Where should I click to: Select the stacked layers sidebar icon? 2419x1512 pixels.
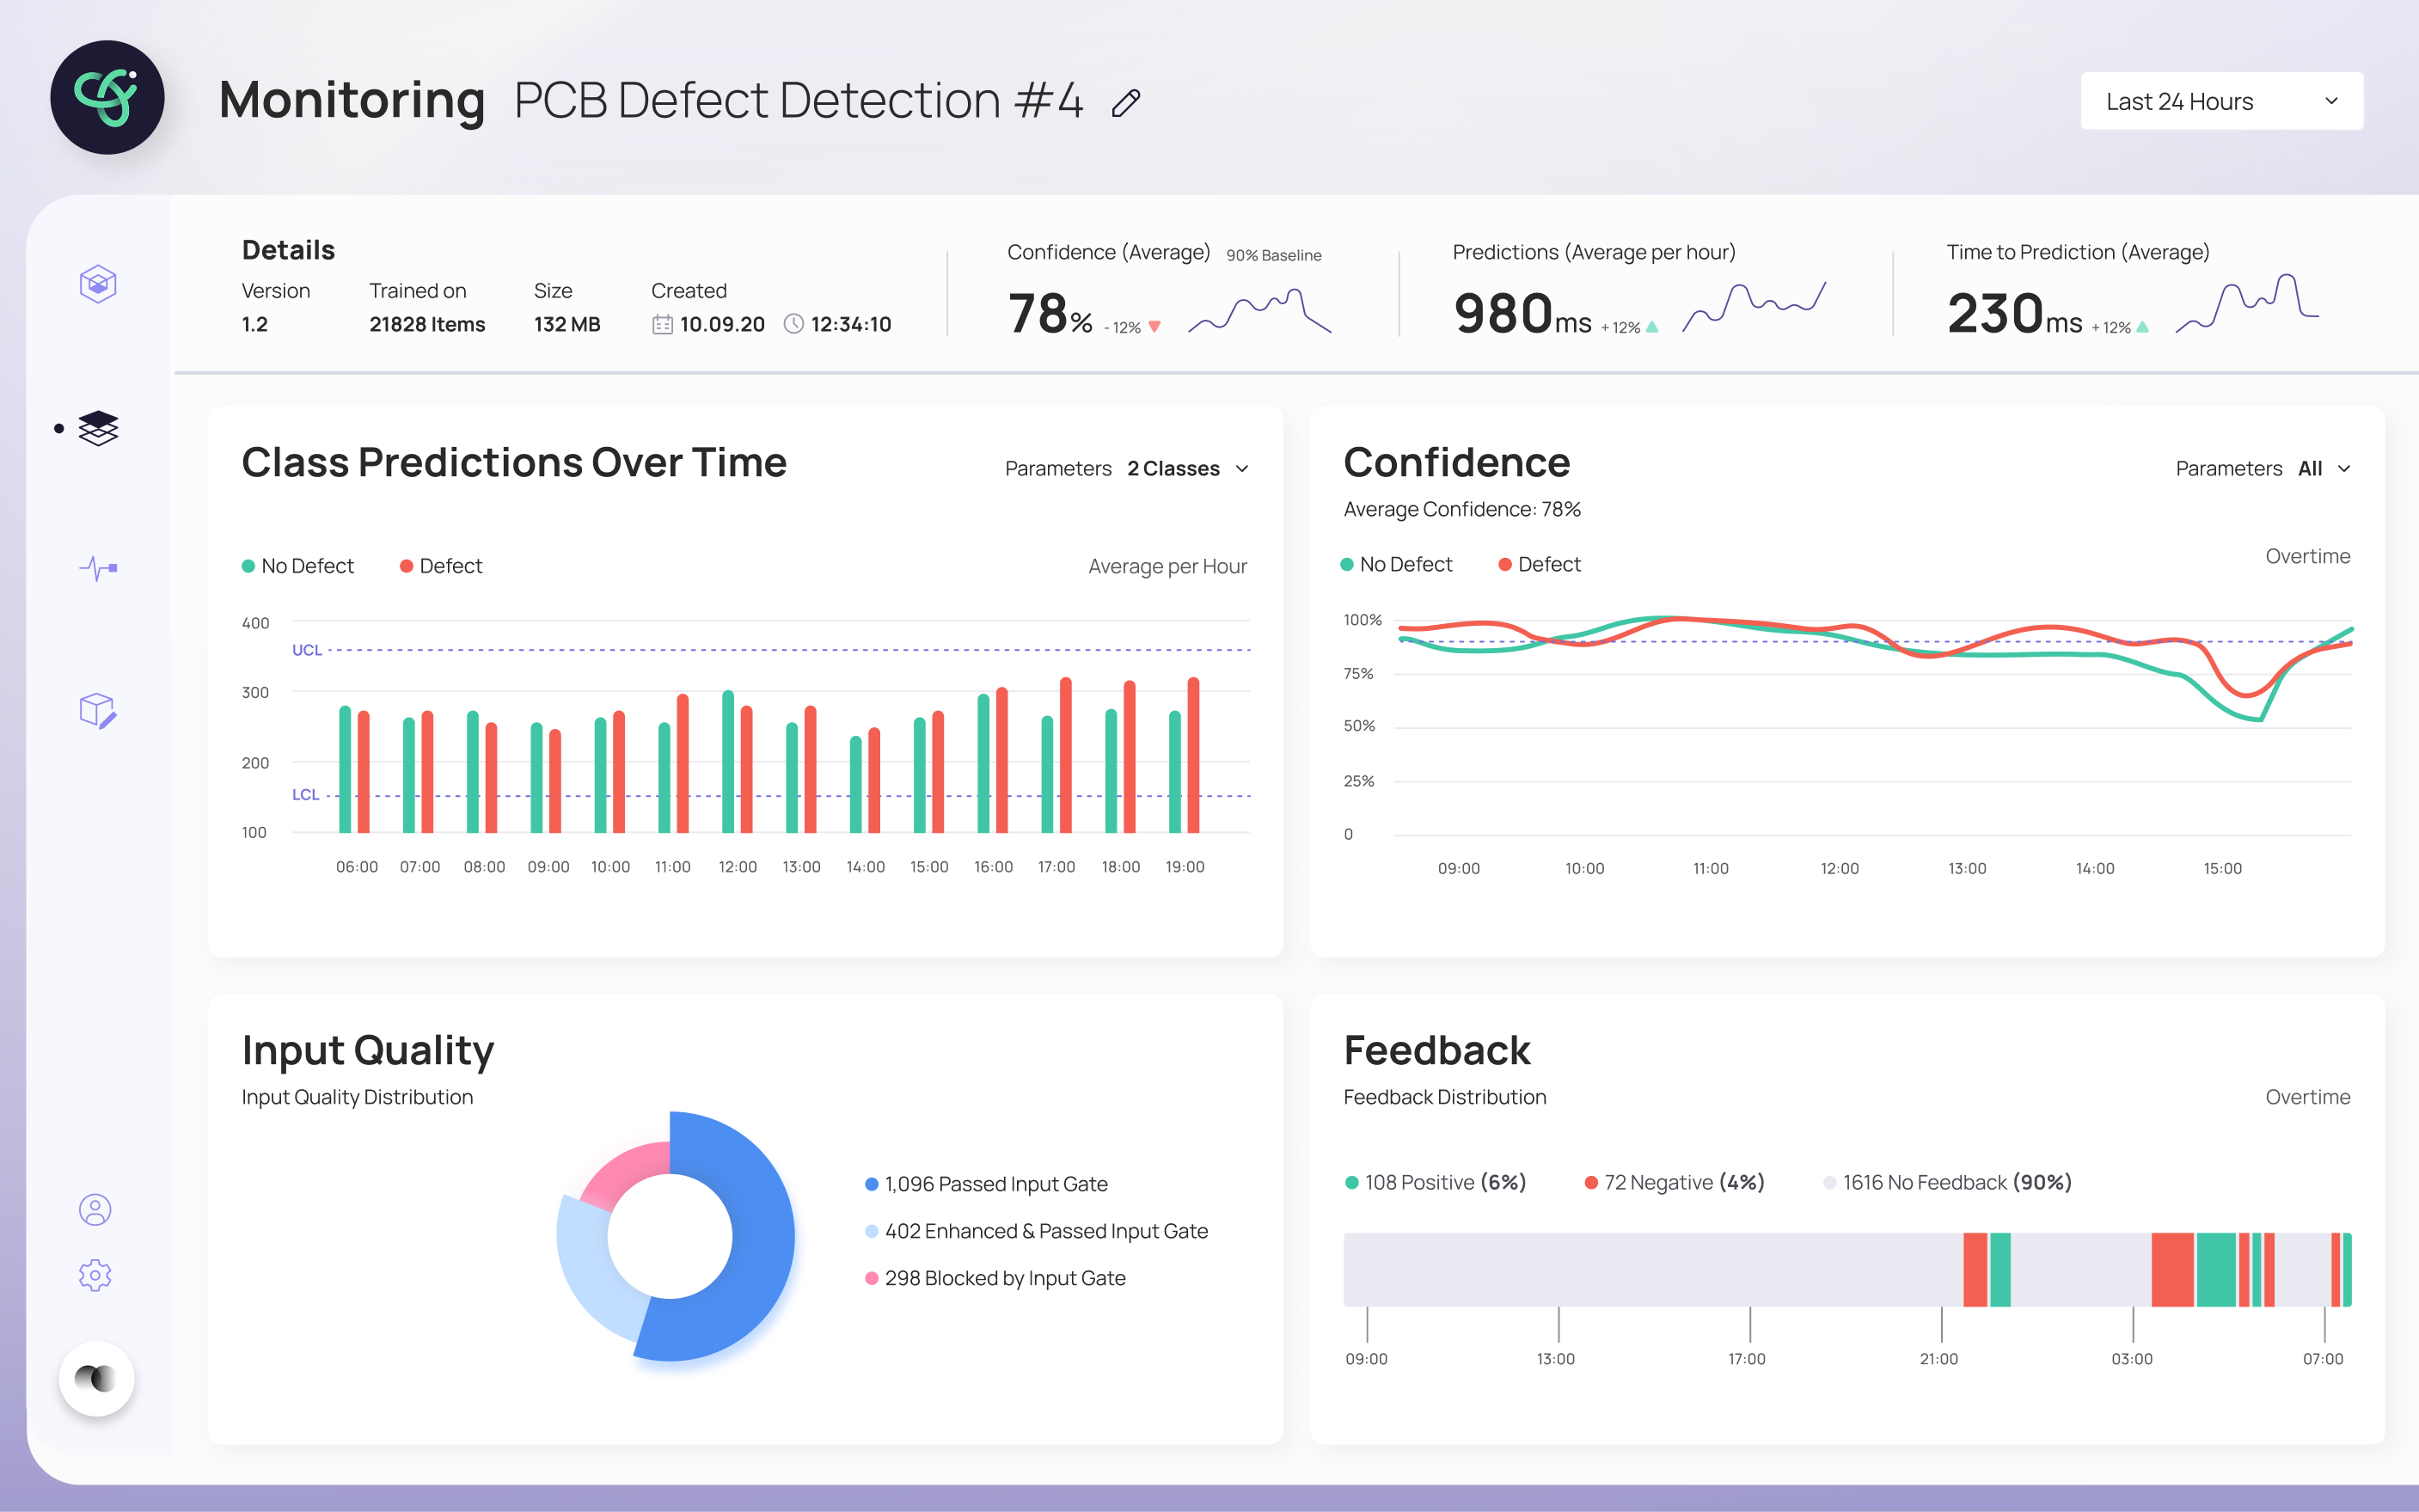pos(98,428)
